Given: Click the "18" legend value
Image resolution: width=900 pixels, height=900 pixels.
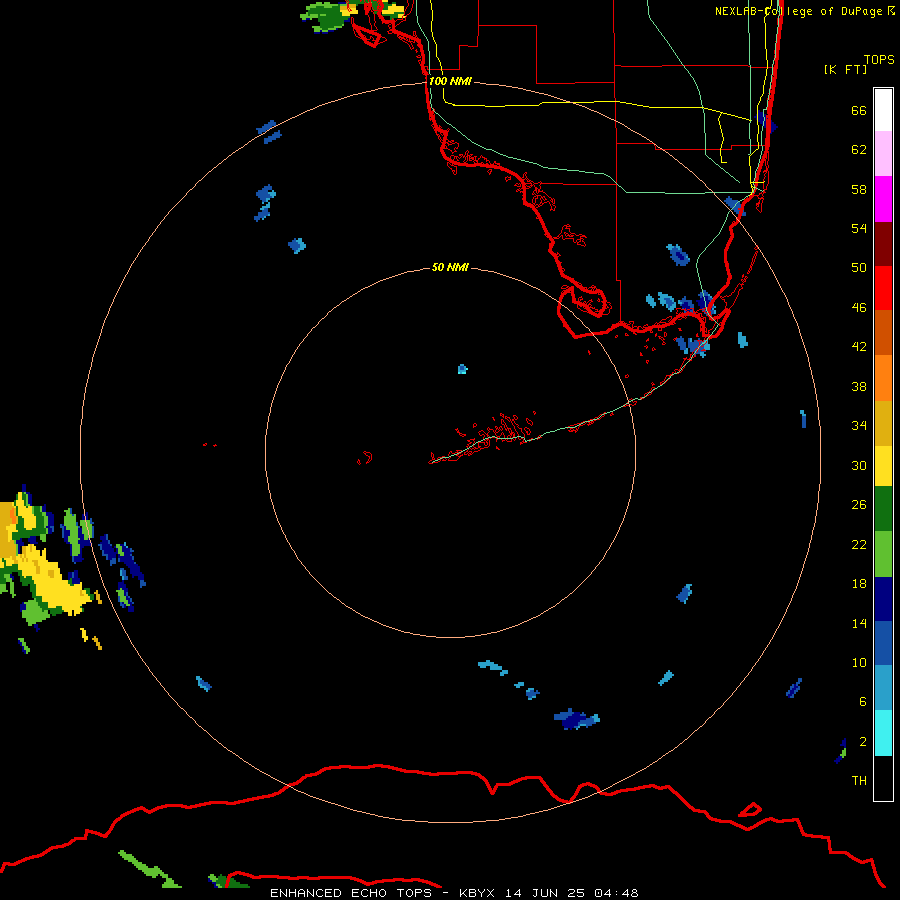Looking at the screenshot, I should coord(859,584).
